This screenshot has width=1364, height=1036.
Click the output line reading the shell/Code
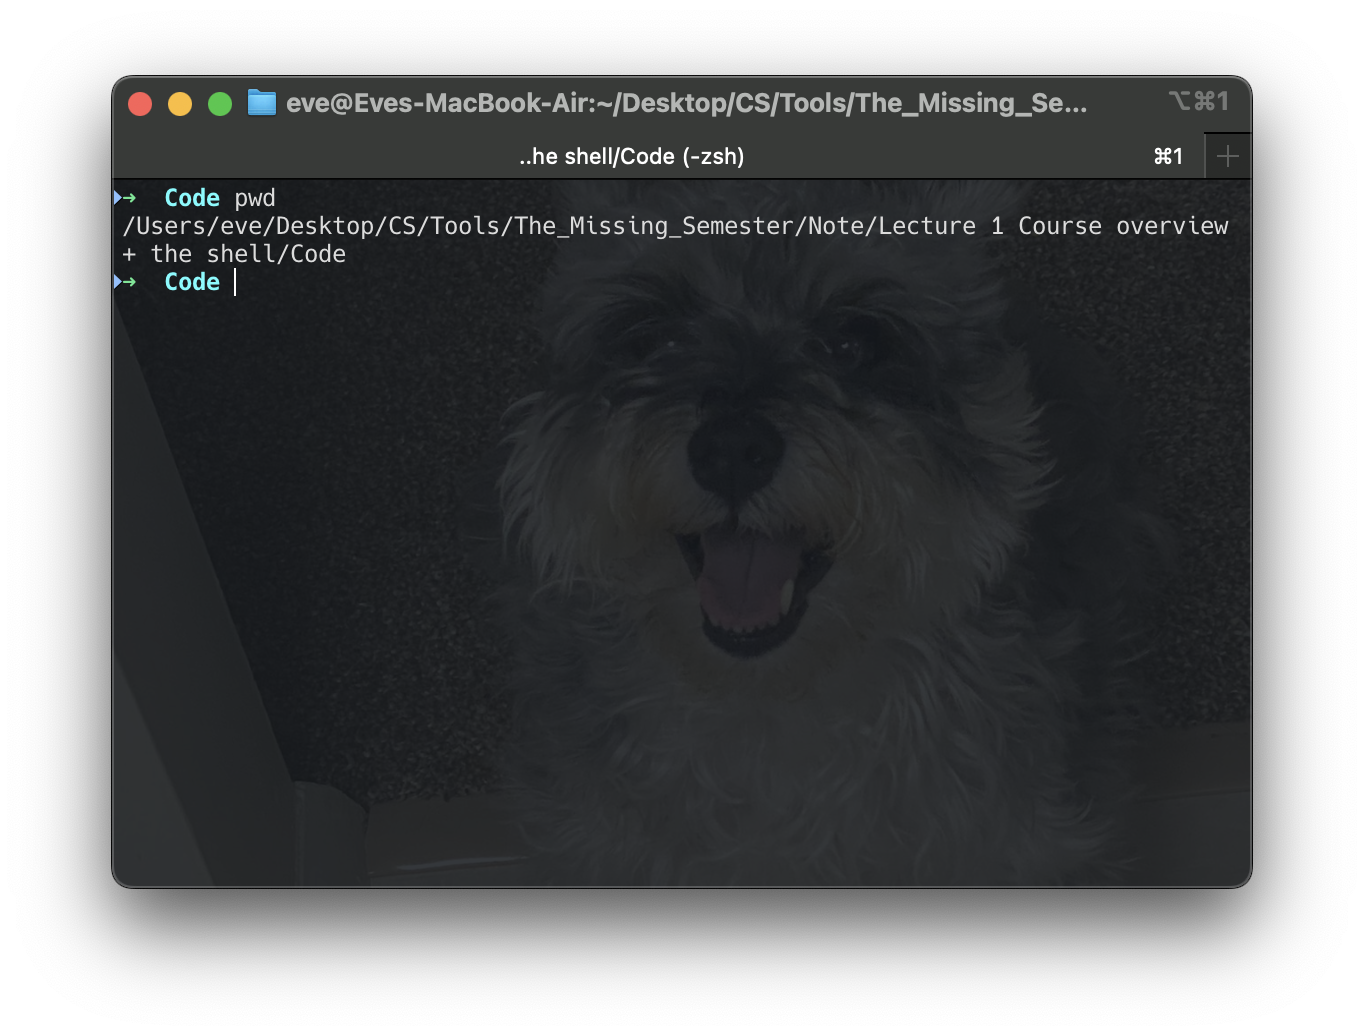234,253
